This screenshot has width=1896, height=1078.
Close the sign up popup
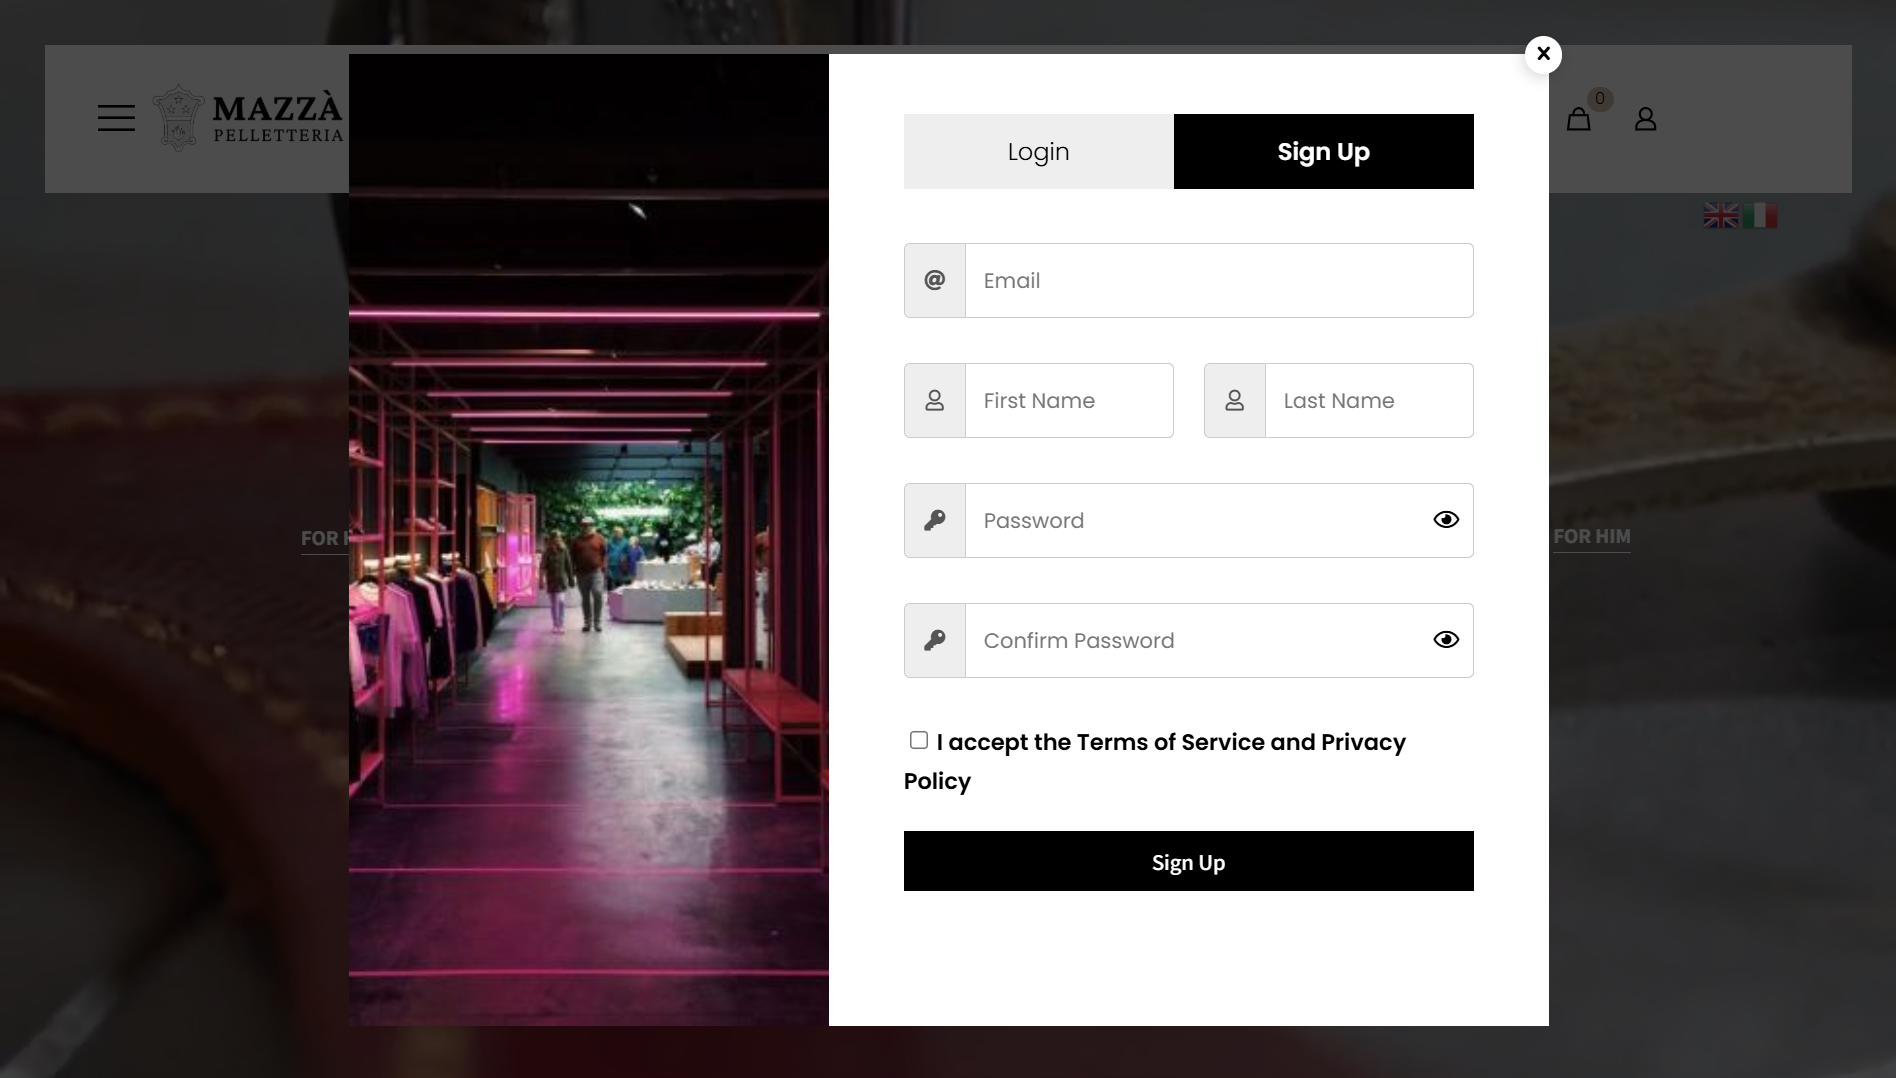[1543, 54]
